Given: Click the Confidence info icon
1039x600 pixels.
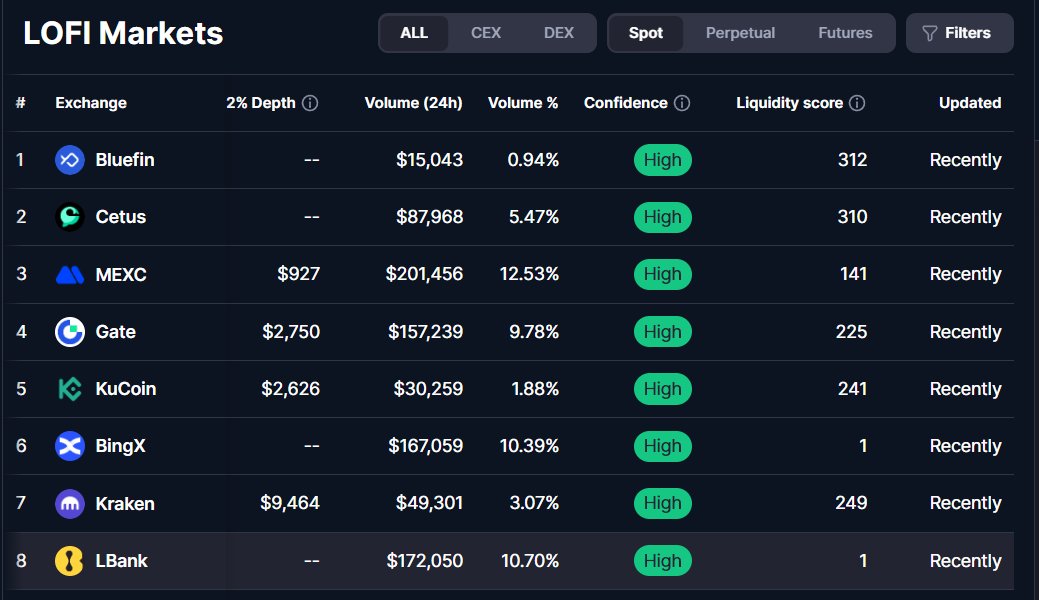Looking at the screenshot, I should [682, 103].
